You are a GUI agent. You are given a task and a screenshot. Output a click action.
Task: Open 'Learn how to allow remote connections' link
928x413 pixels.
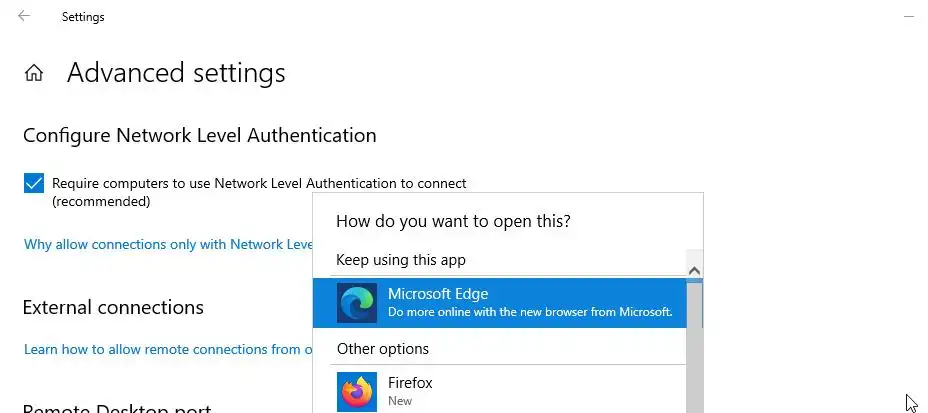(161, 349)
